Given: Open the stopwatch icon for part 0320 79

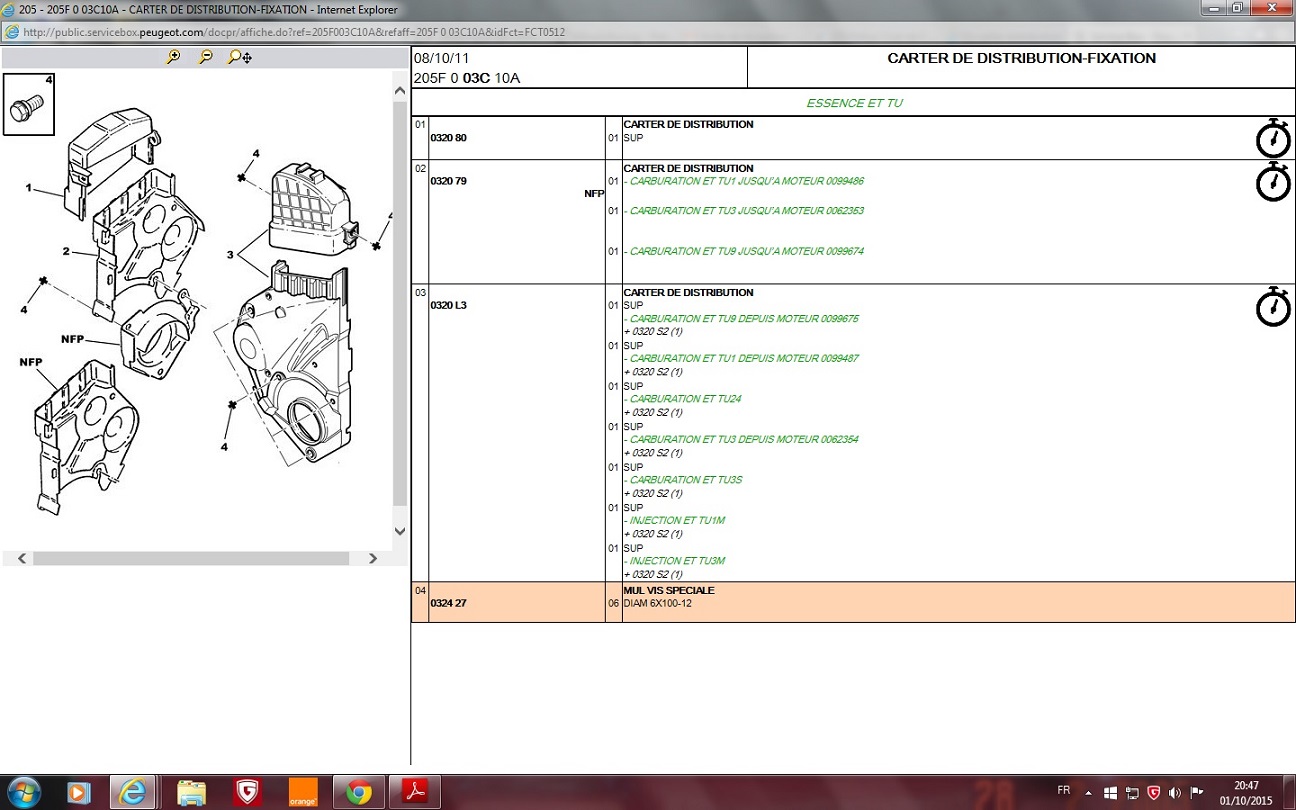Looking at the screenshot, I should pyautogui.click(x=1273, y=182).
